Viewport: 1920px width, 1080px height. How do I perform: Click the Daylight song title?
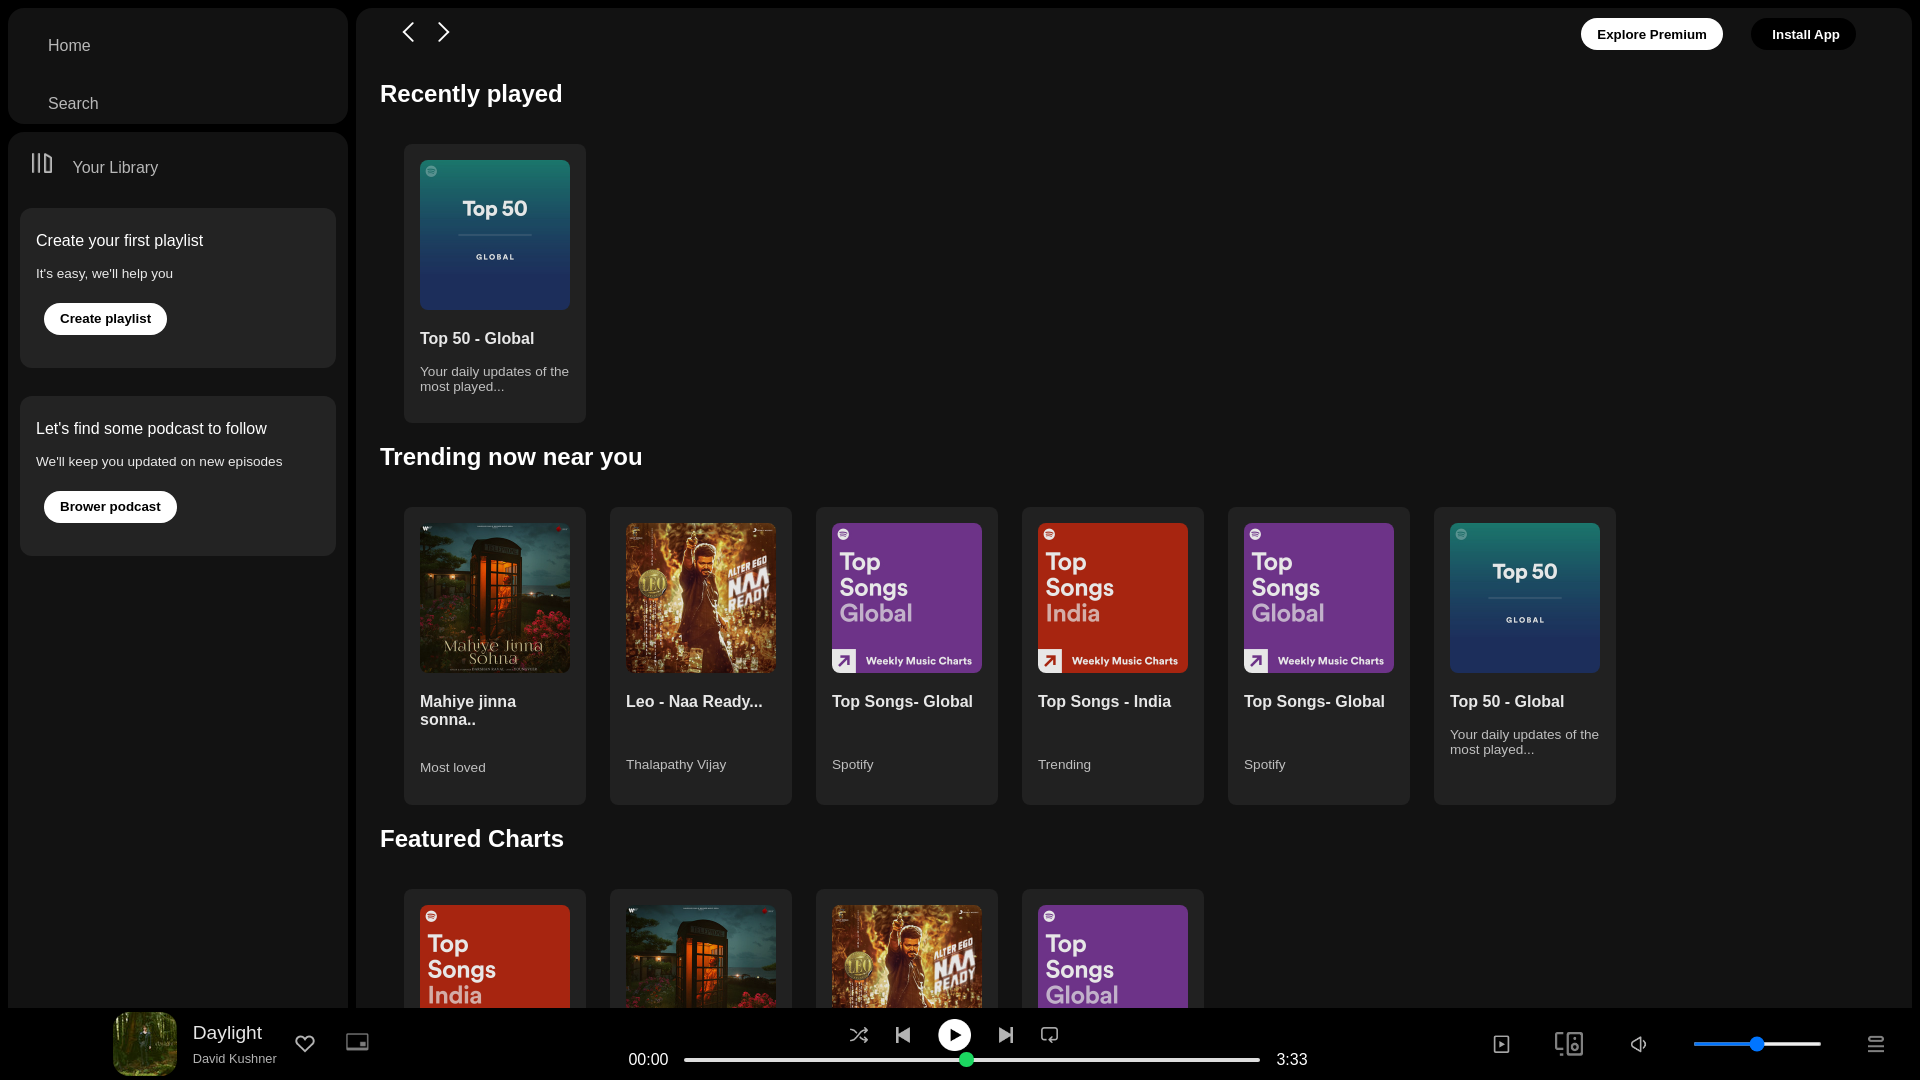click(227, 1033)
